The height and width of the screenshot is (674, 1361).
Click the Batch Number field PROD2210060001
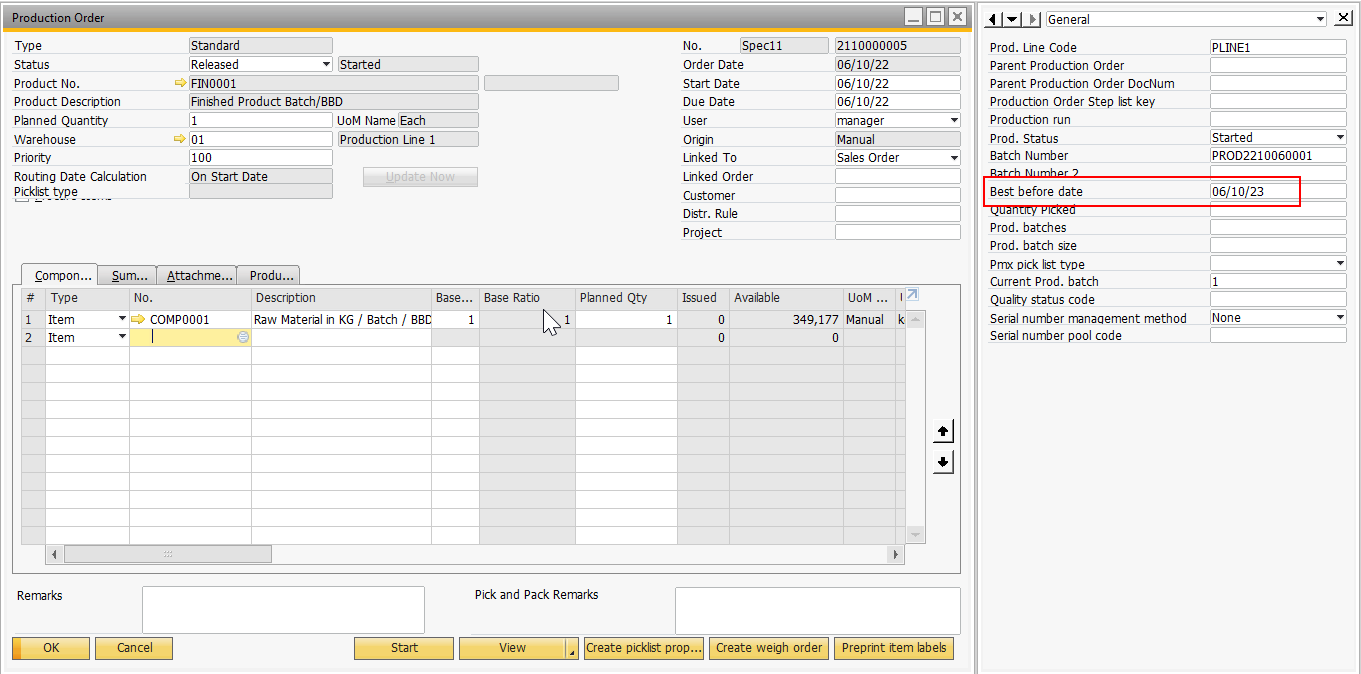click(x=1278, y=156)
